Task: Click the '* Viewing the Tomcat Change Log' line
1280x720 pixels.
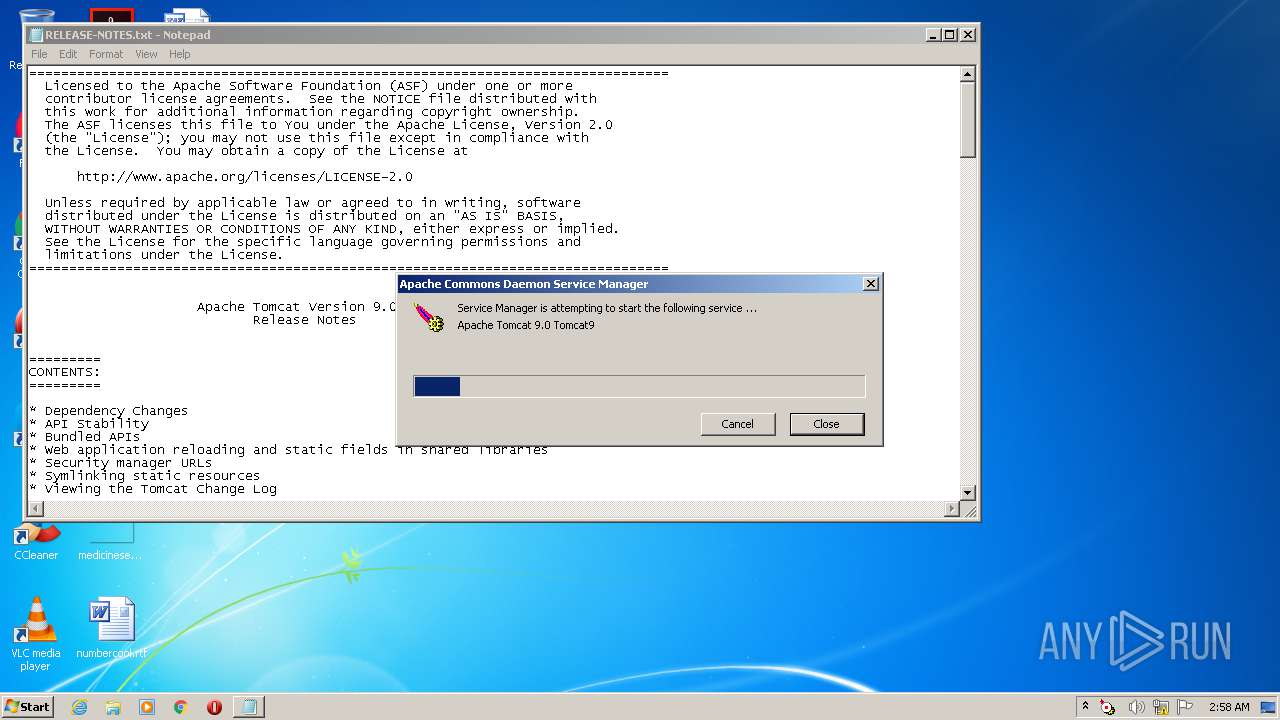Action: [152, 489]
